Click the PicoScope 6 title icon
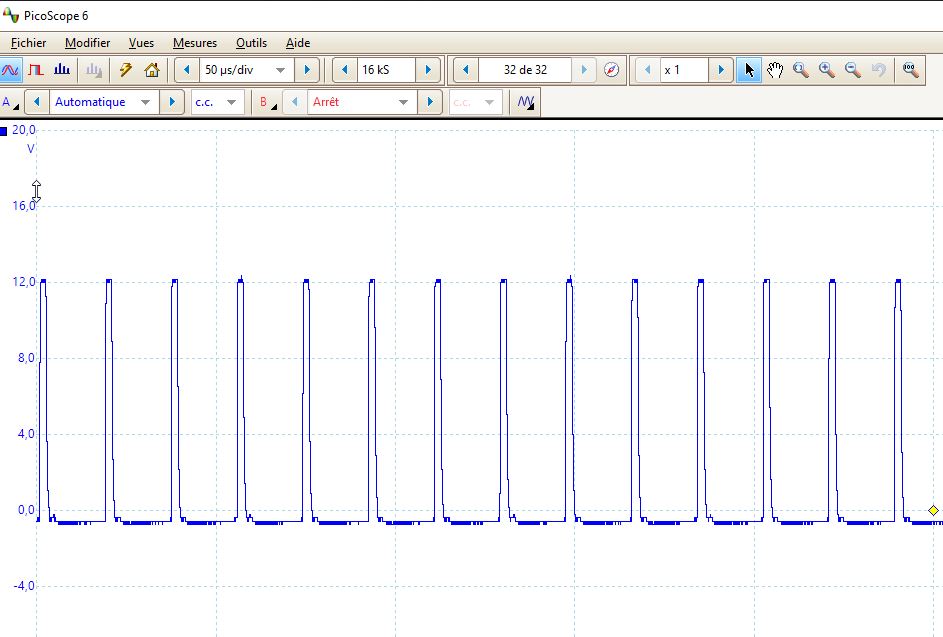 tap(10, 15)
